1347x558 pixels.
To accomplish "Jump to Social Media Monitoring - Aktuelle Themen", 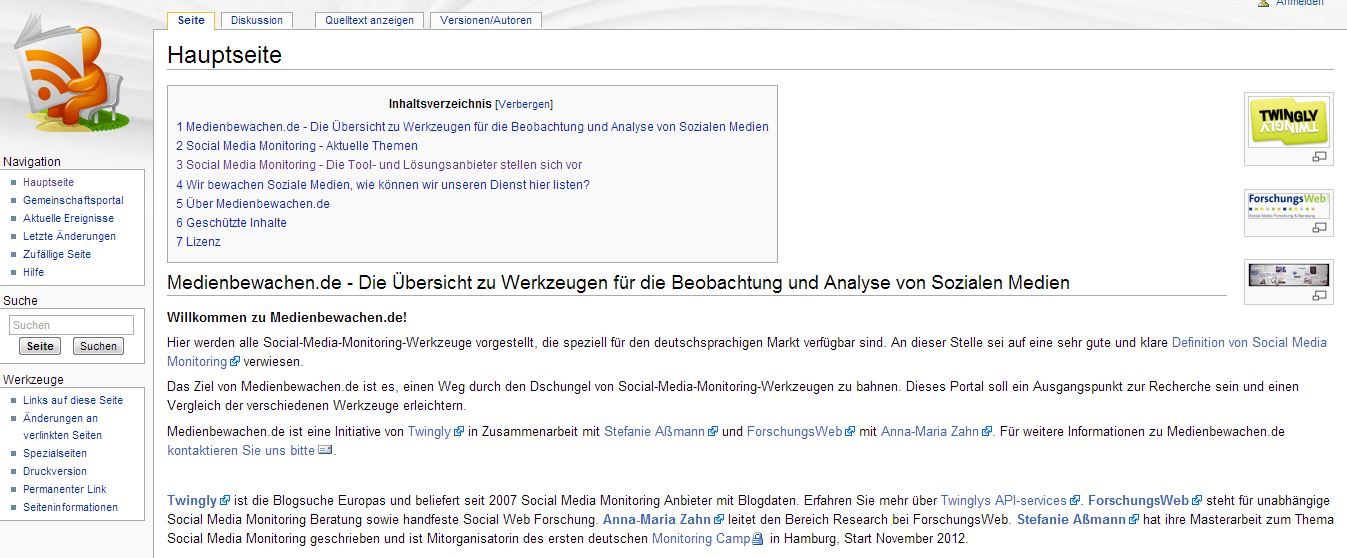I will click(297, 146).
